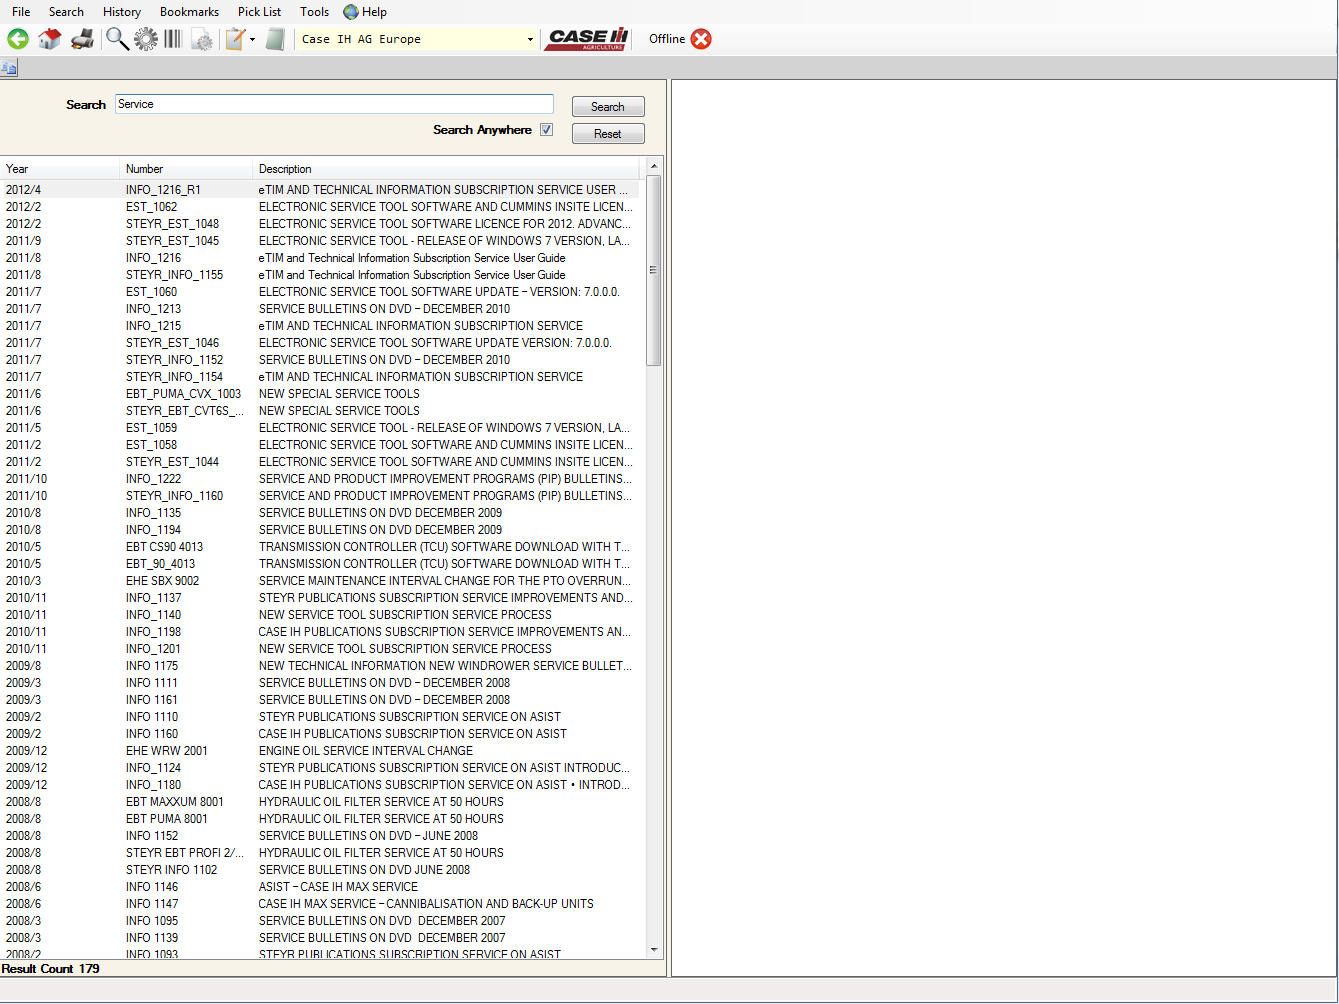Select row STEYR_INFO_1155
The image size is (1339, 1004).
point(320,275)
